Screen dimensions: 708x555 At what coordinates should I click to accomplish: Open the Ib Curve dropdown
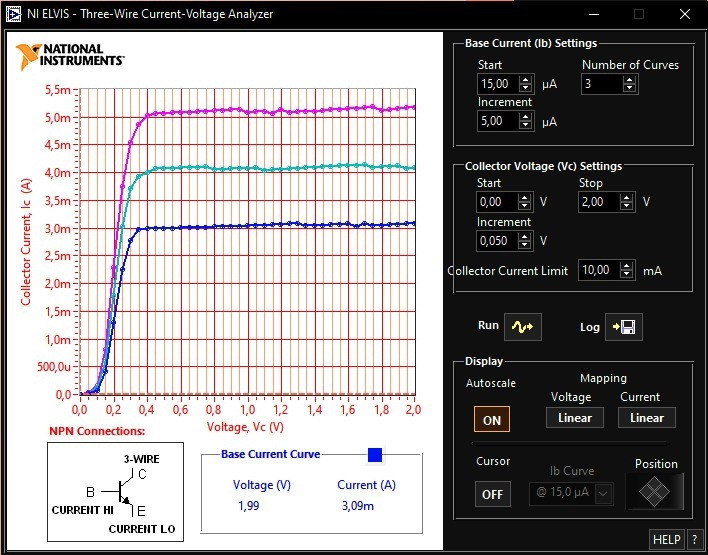[x=571, y=492]
